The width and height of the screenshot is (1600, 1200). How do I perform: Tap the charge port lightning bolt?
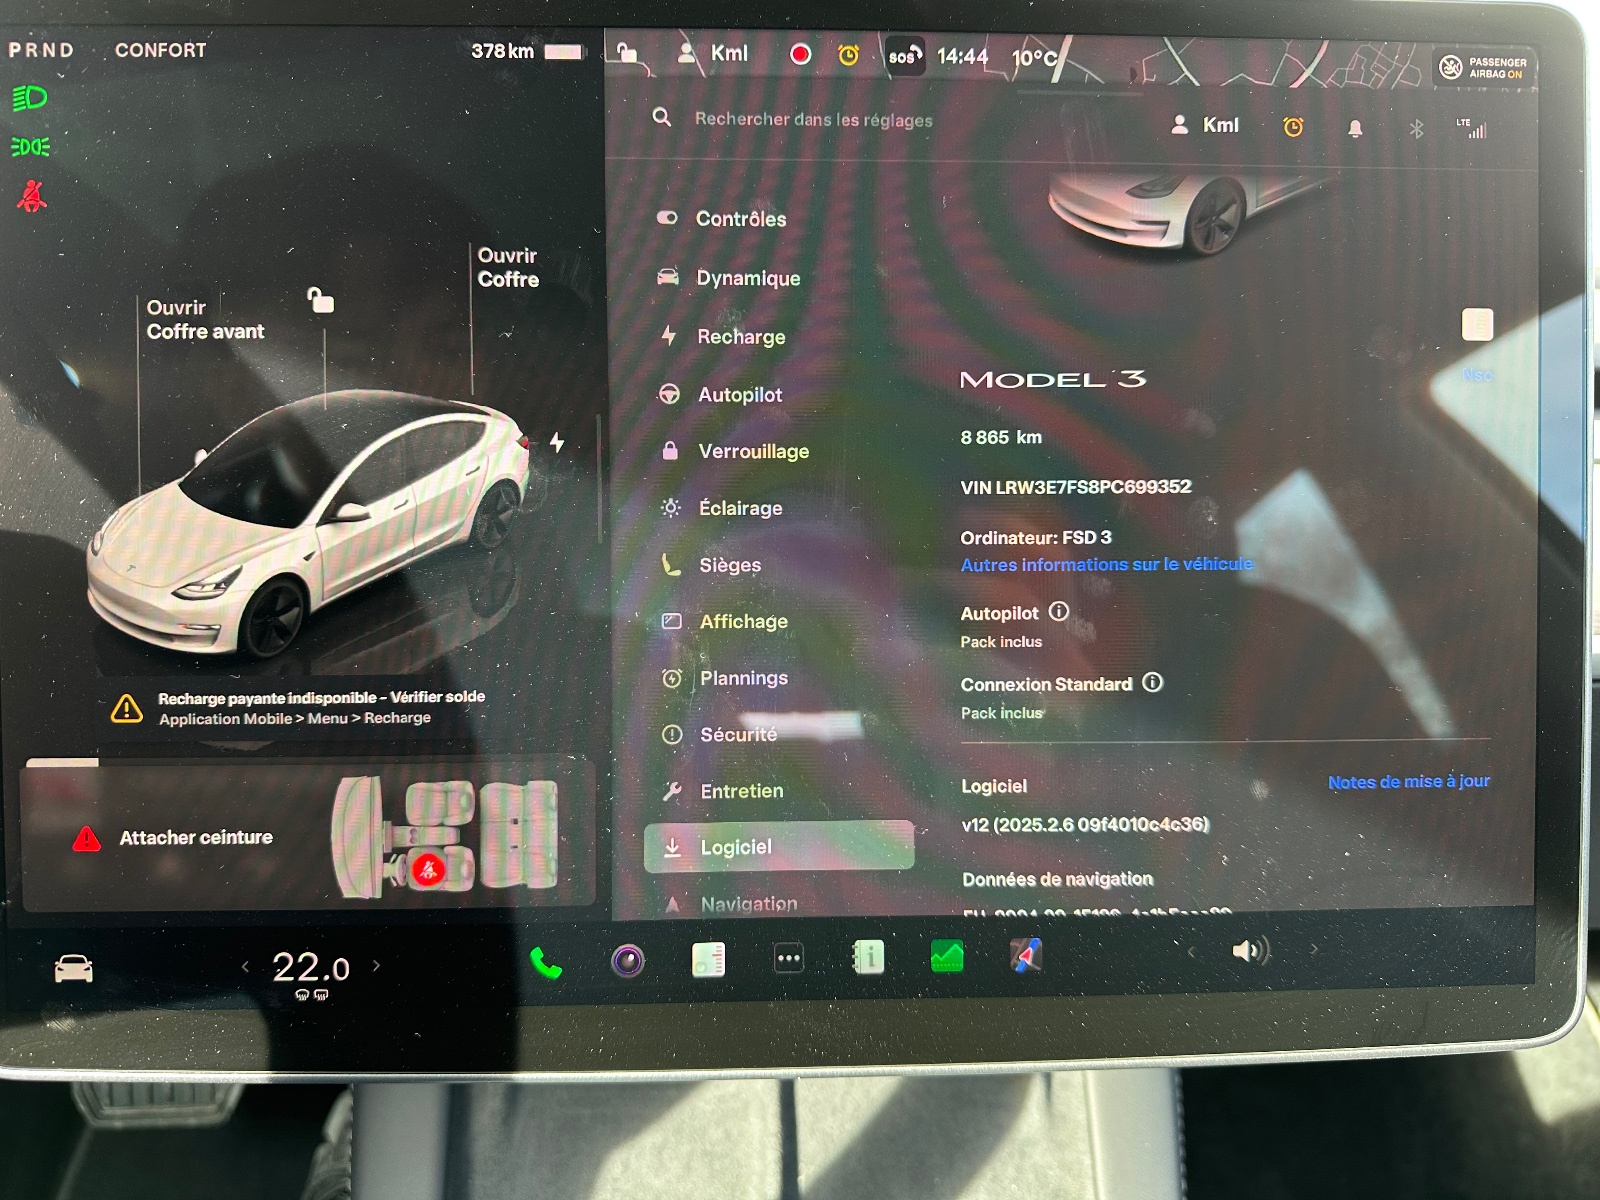pos(557,442)
